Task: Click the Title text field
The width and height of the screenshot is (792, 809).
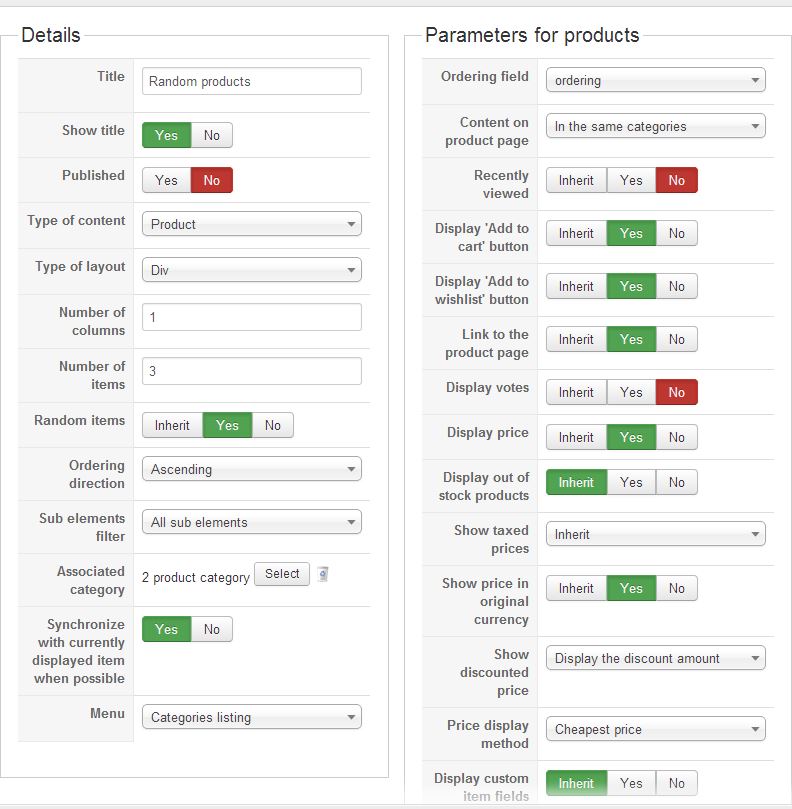Action: [251, 81]
